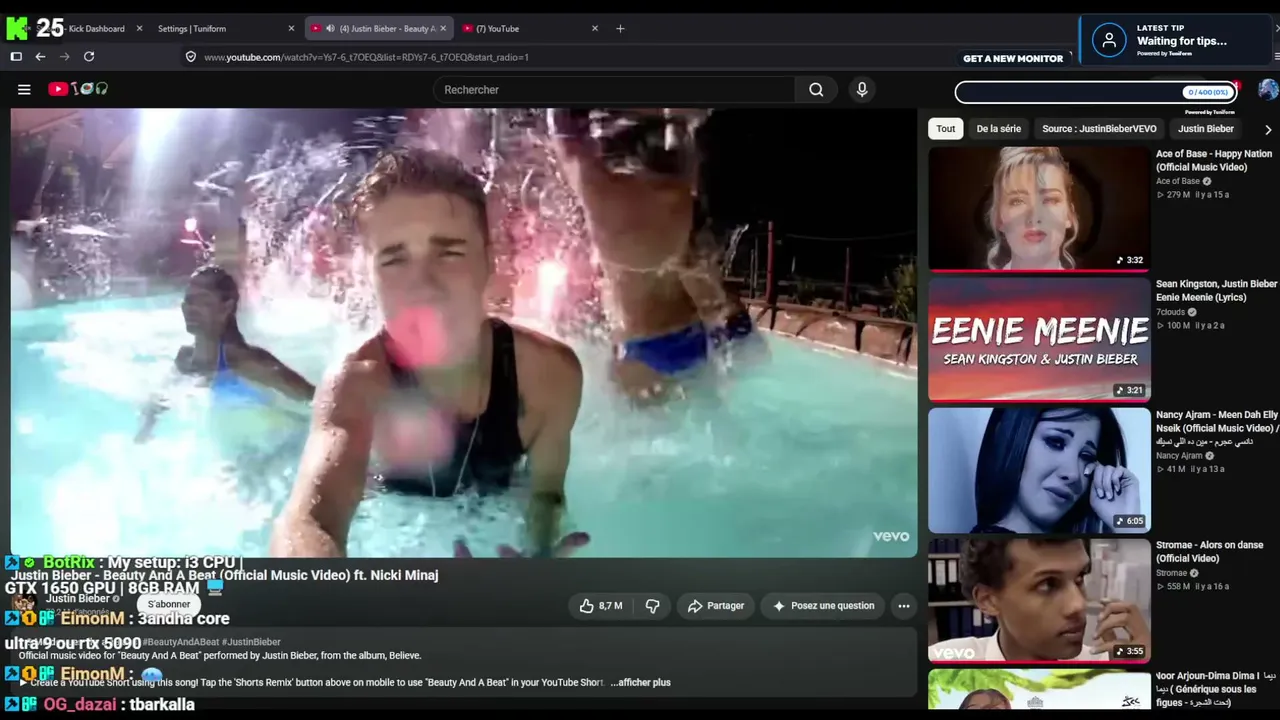Select the Tout filter chip
The width and height of the screenshot is (1280, 720).
click(946, 129)
